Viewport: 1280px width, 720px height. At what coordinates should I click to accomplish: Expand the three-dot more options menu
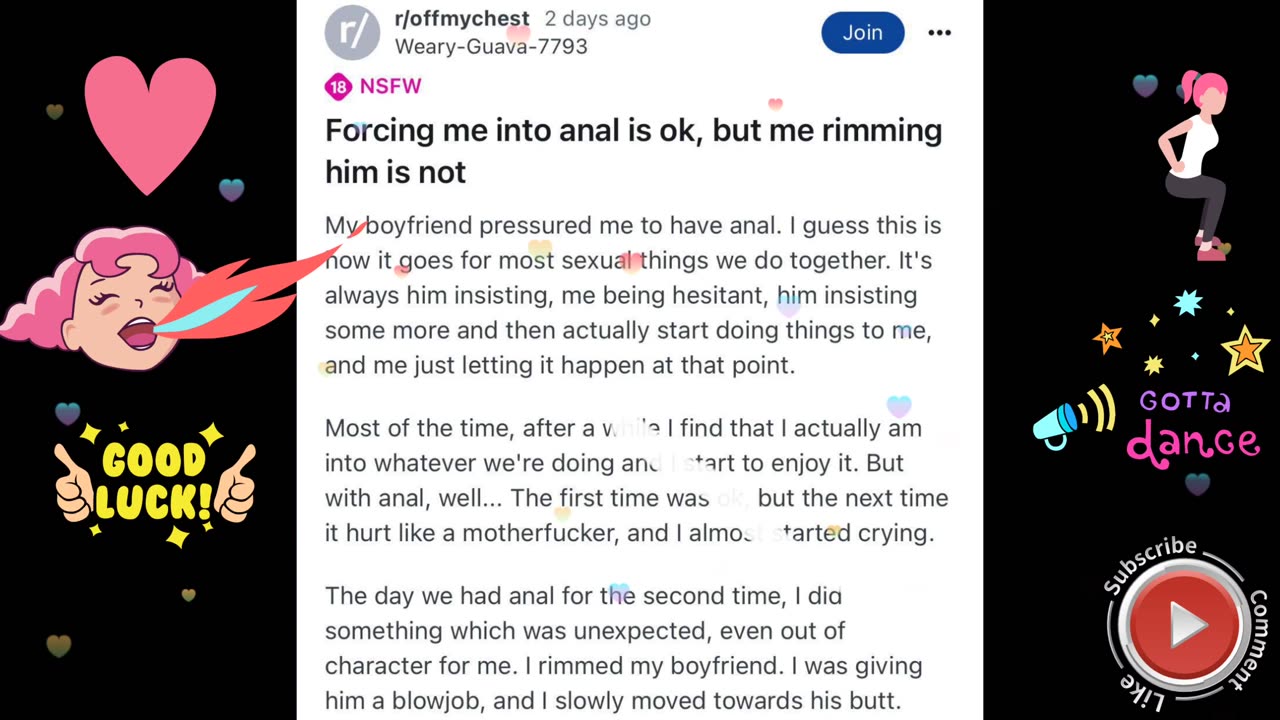tap(939, 33)
